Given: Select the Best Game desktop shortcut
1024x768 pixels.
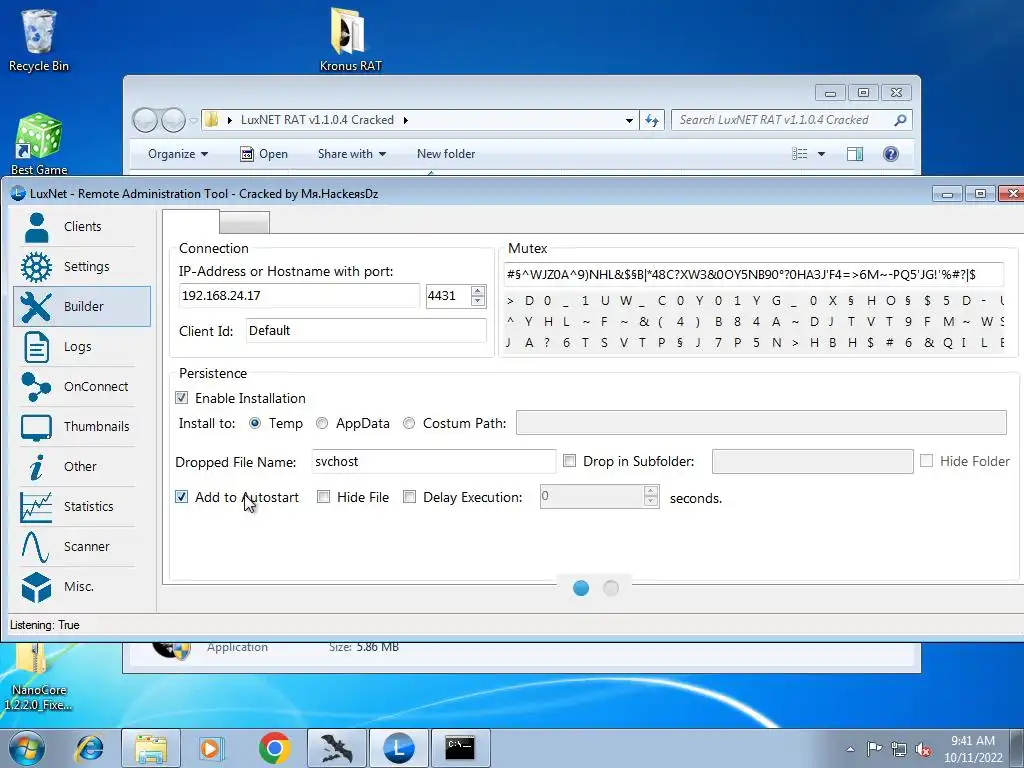Looking at the screenshot, I should pyautogui.click(x=39, y=144).
